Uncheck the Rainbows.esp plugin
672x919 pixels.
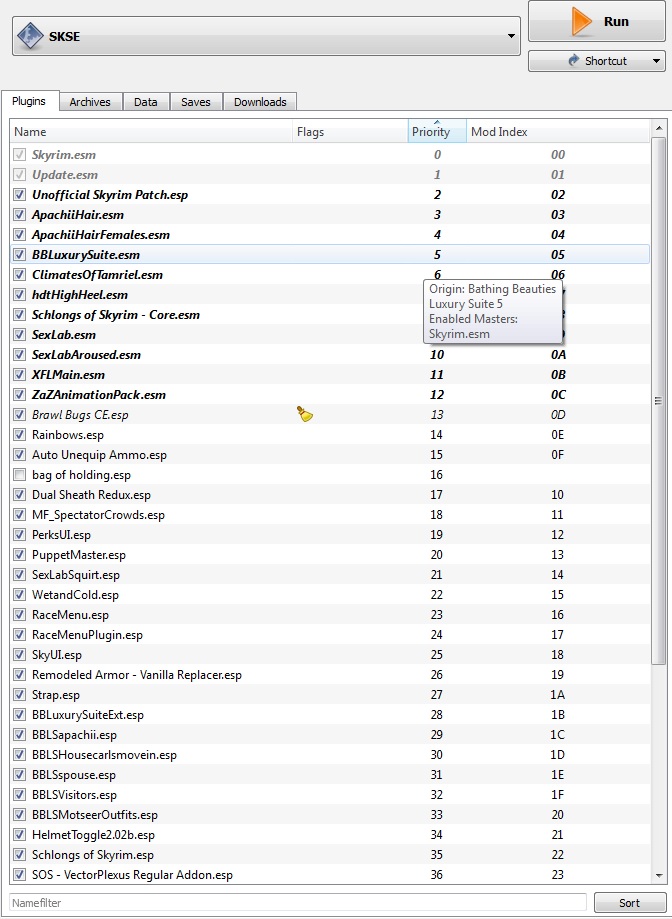point(20,435)
